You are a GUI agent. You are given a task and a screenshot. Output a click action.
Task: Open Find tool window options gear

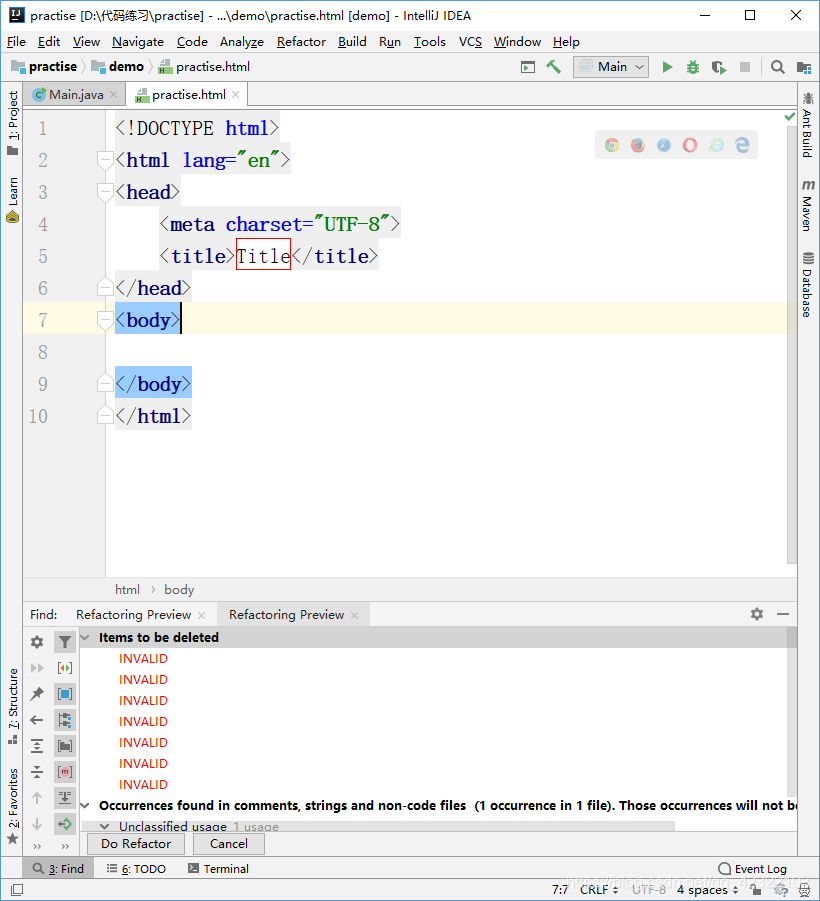click(757, 614)
